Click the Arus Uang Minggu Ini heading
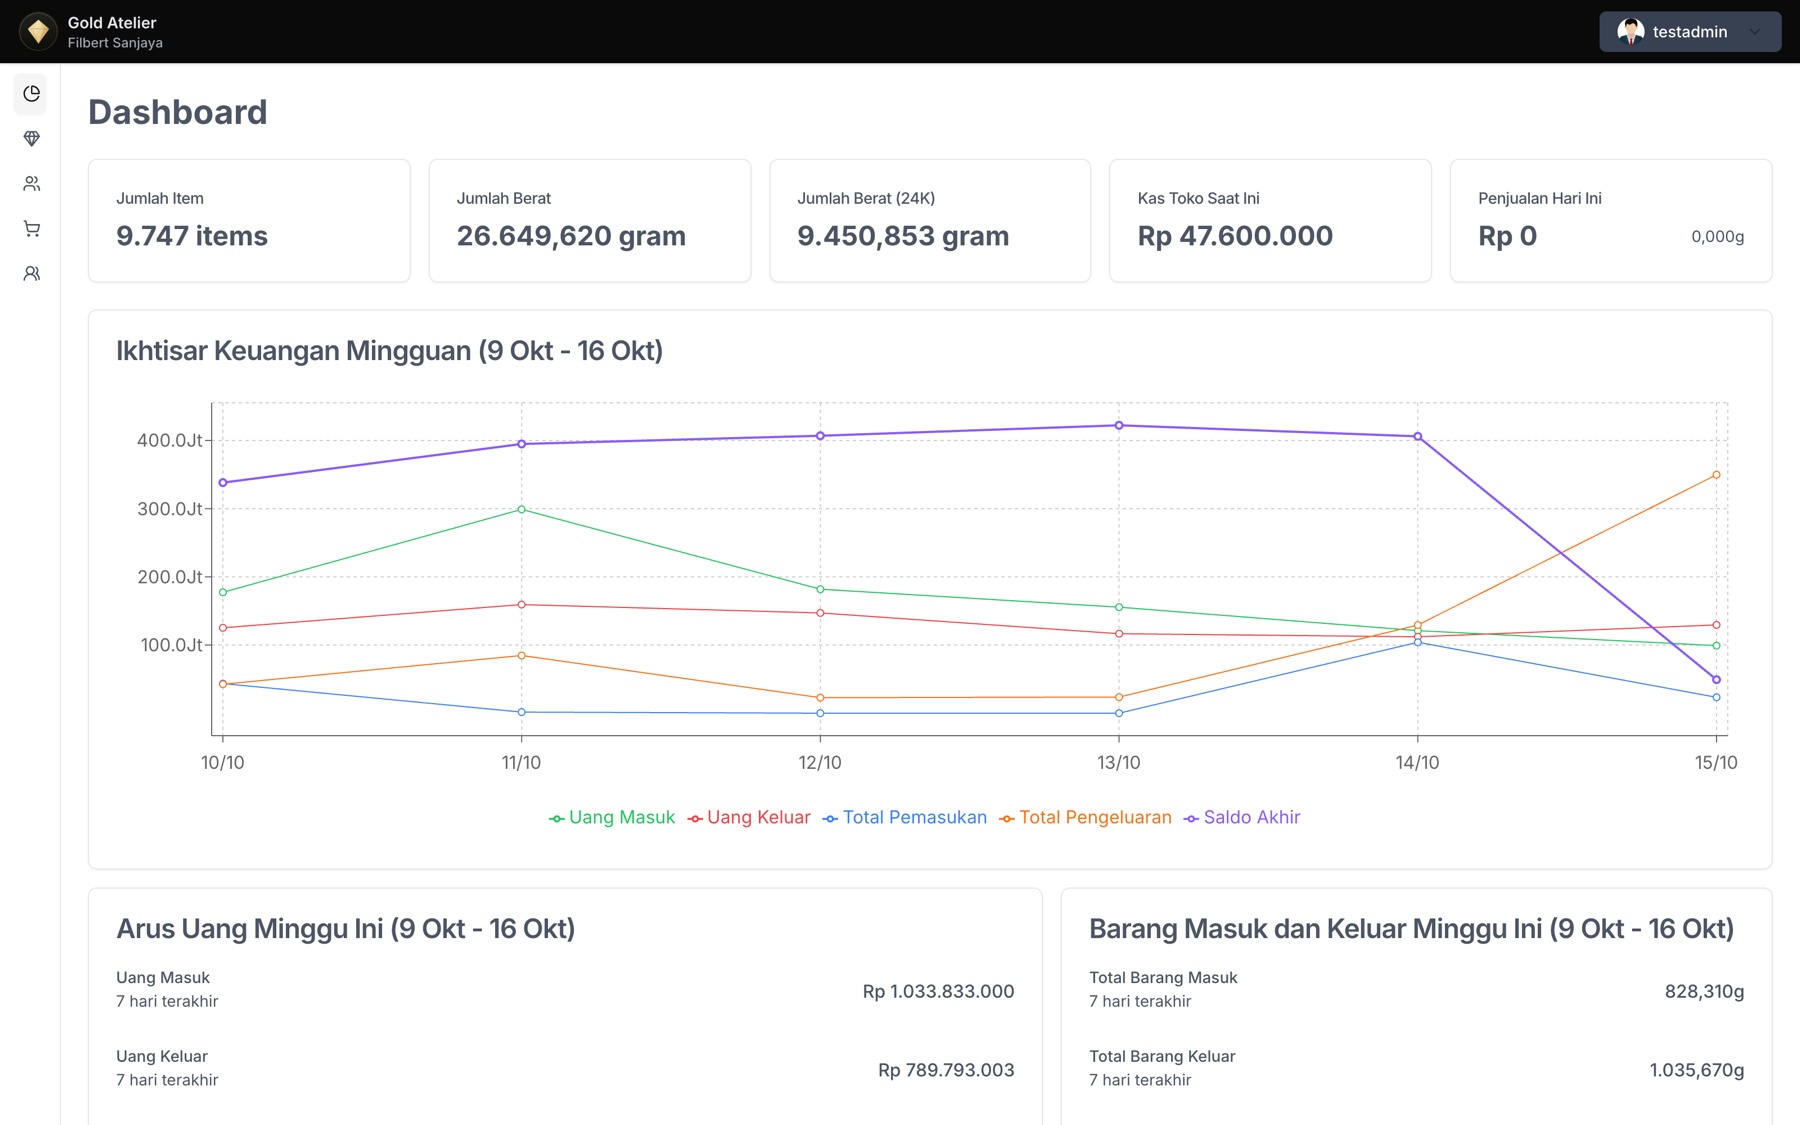The width and height of the screenshot is (1800, 1125). click(345, 929)
